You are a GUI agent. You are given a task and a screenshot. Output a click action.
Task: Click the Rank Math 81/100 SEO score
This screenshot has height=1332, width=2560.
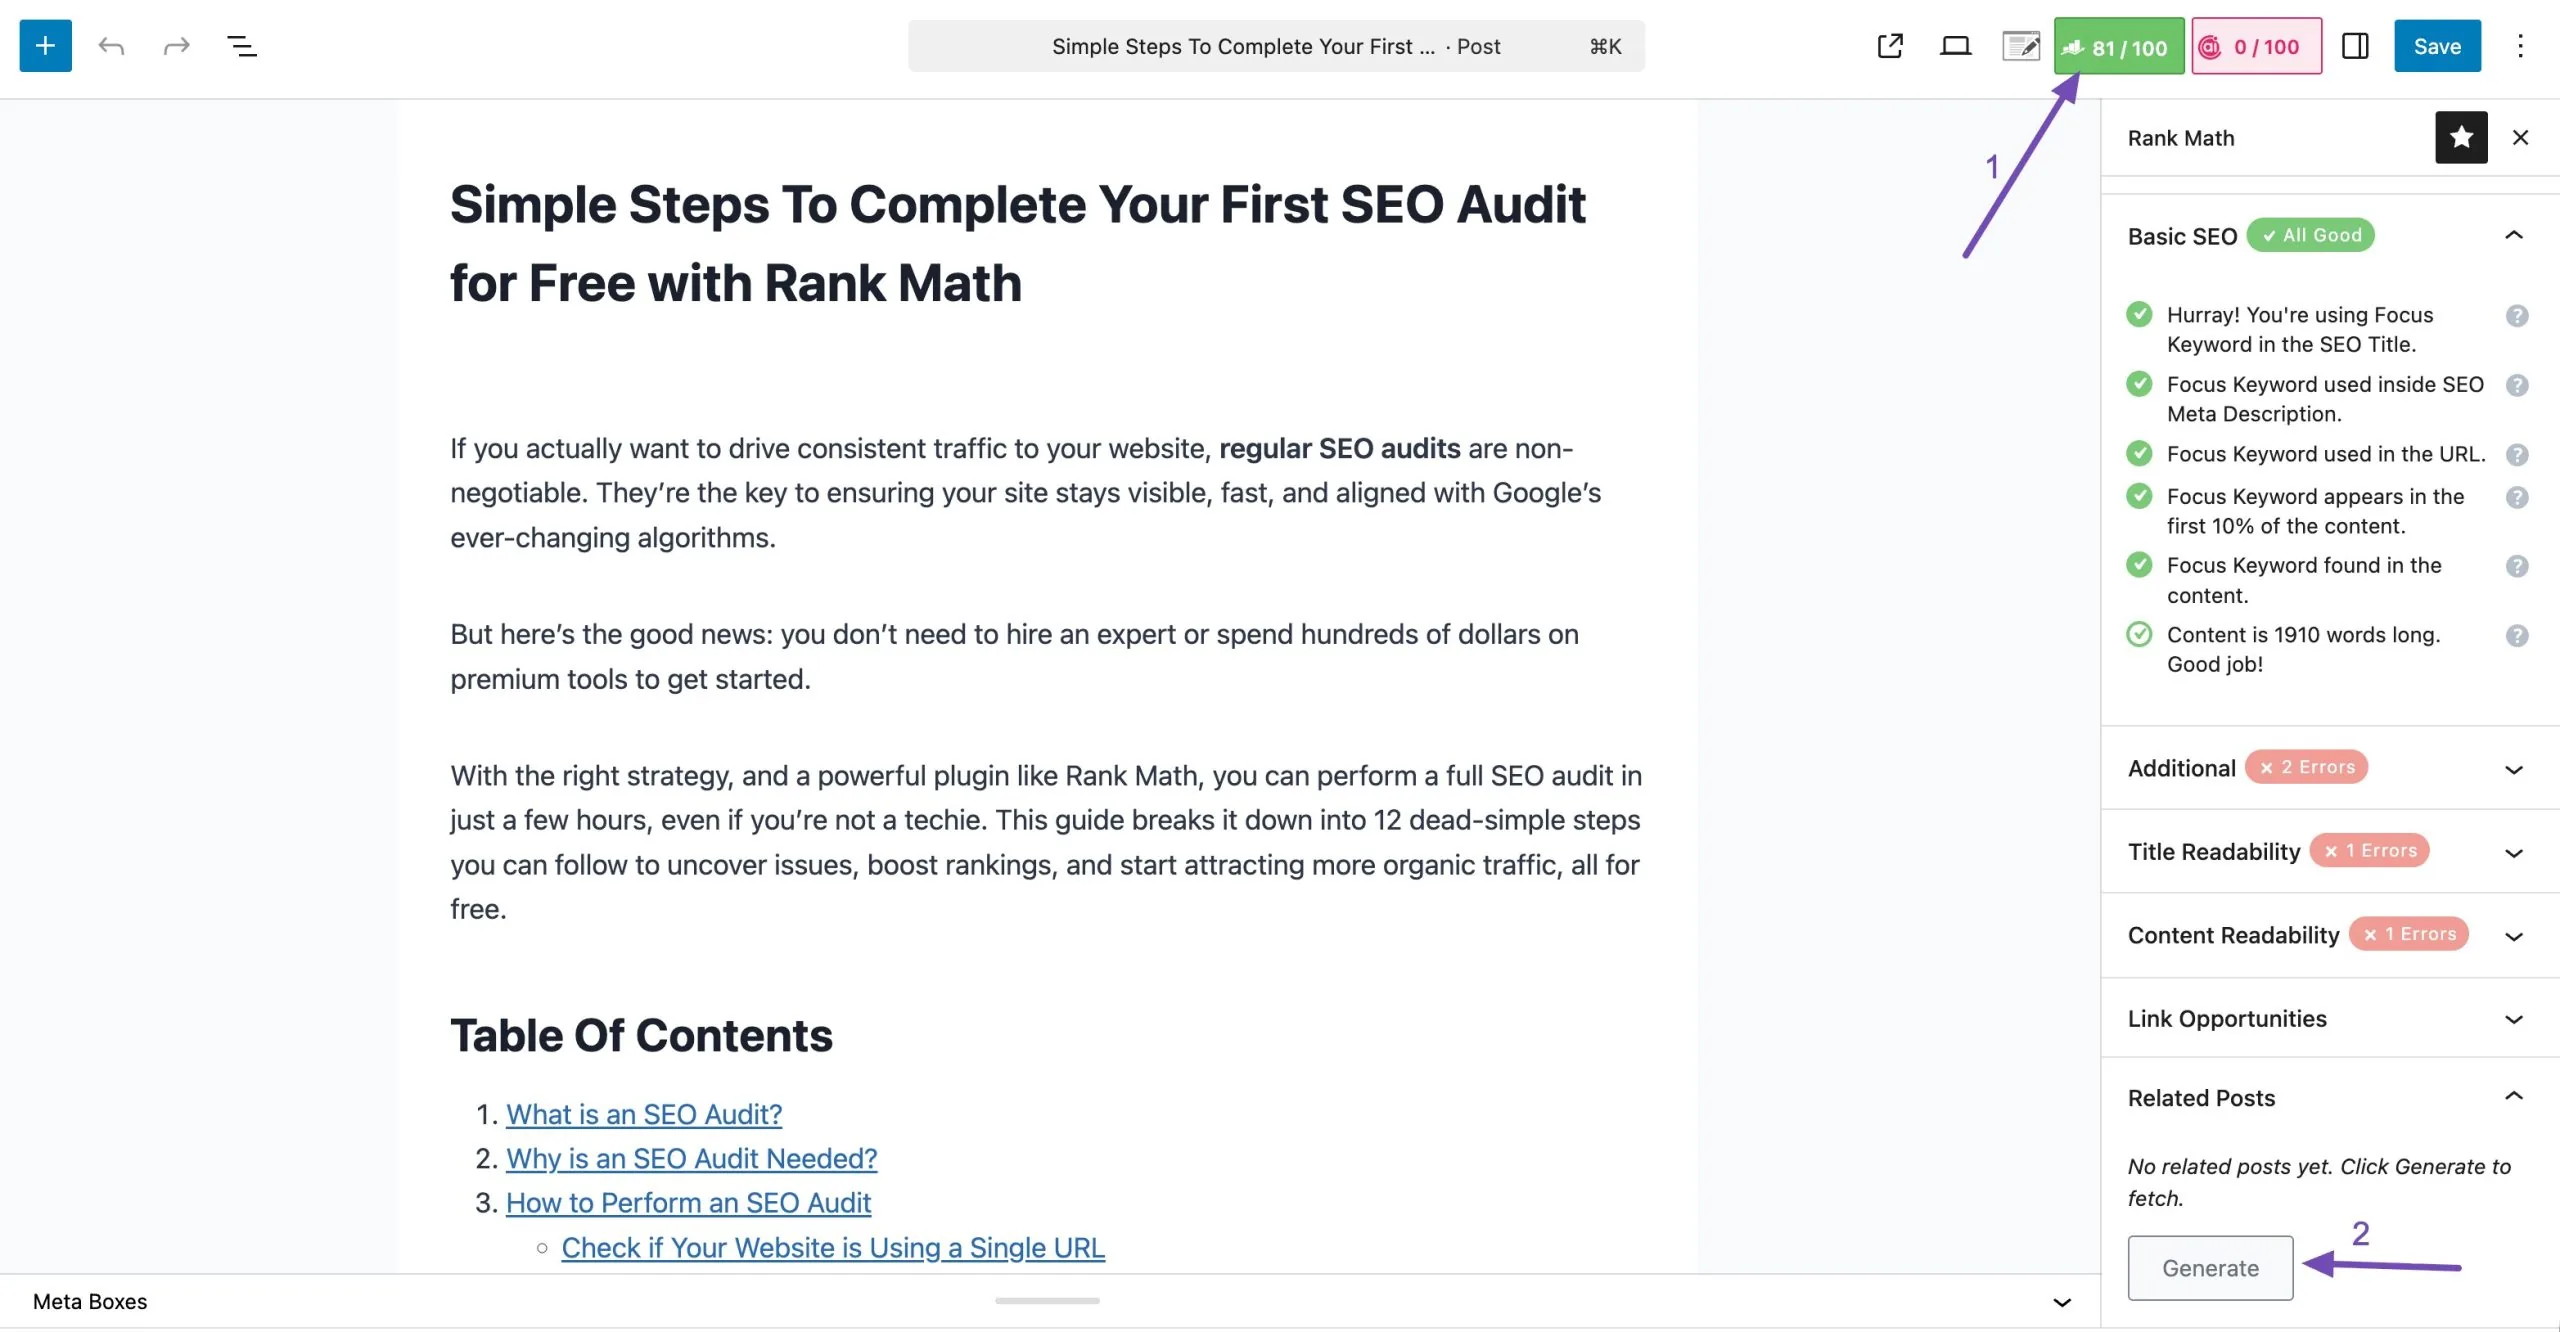[x=2118, y=46]
